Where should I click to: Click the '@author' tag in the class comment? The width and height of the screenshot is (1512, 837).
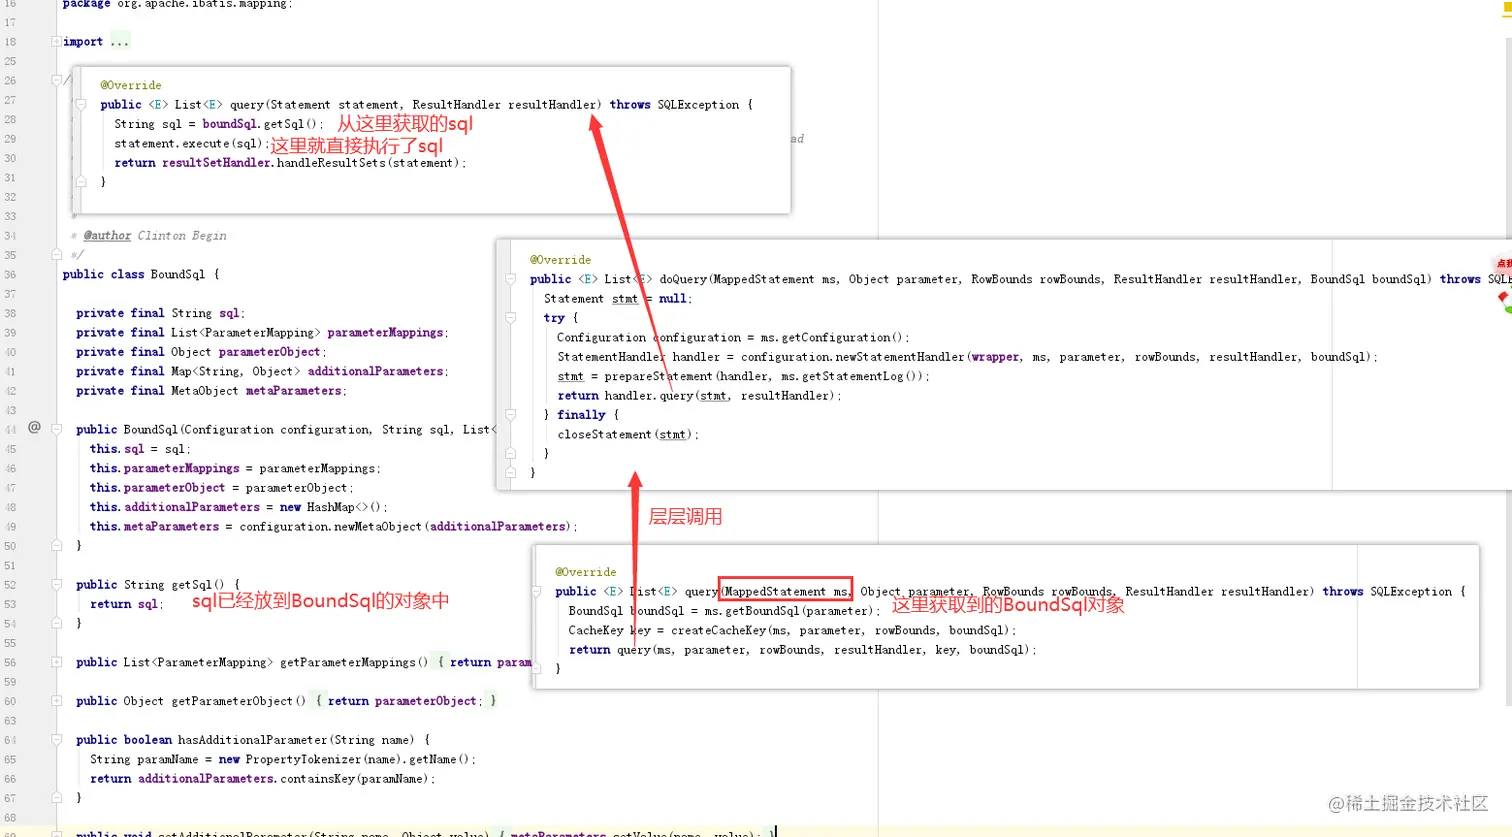pos(107,235)
